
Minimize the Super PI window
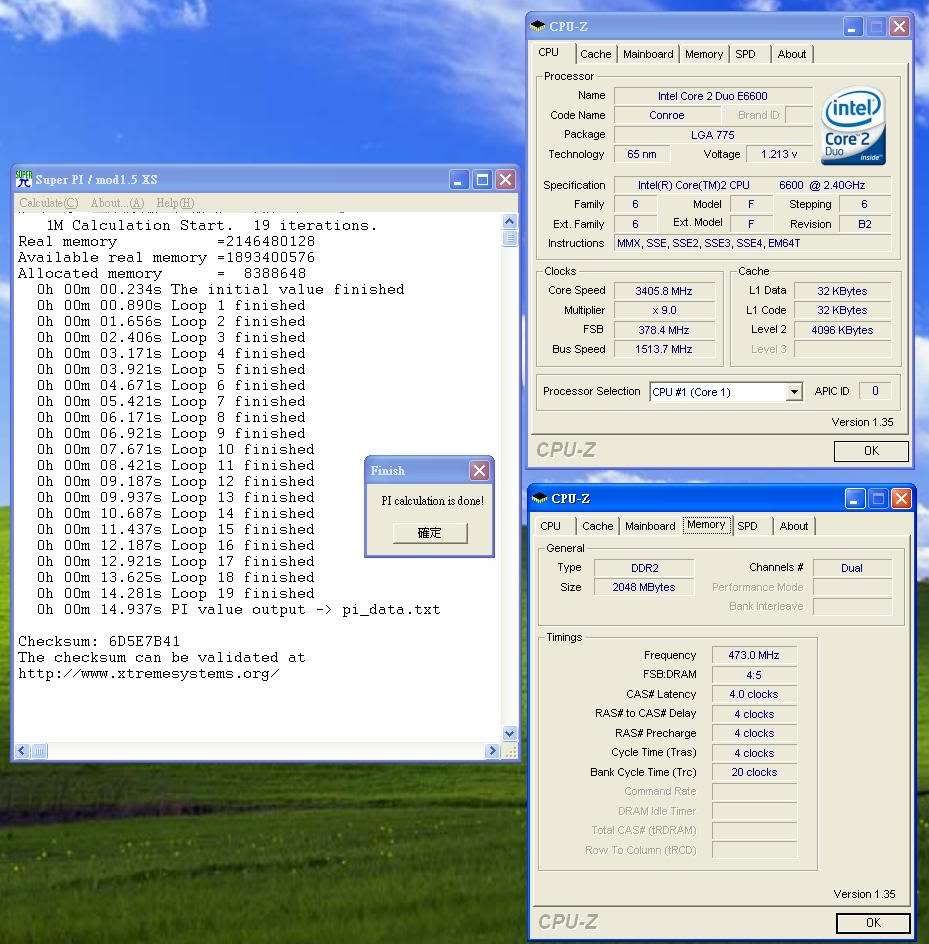click(x=459, y=179)
